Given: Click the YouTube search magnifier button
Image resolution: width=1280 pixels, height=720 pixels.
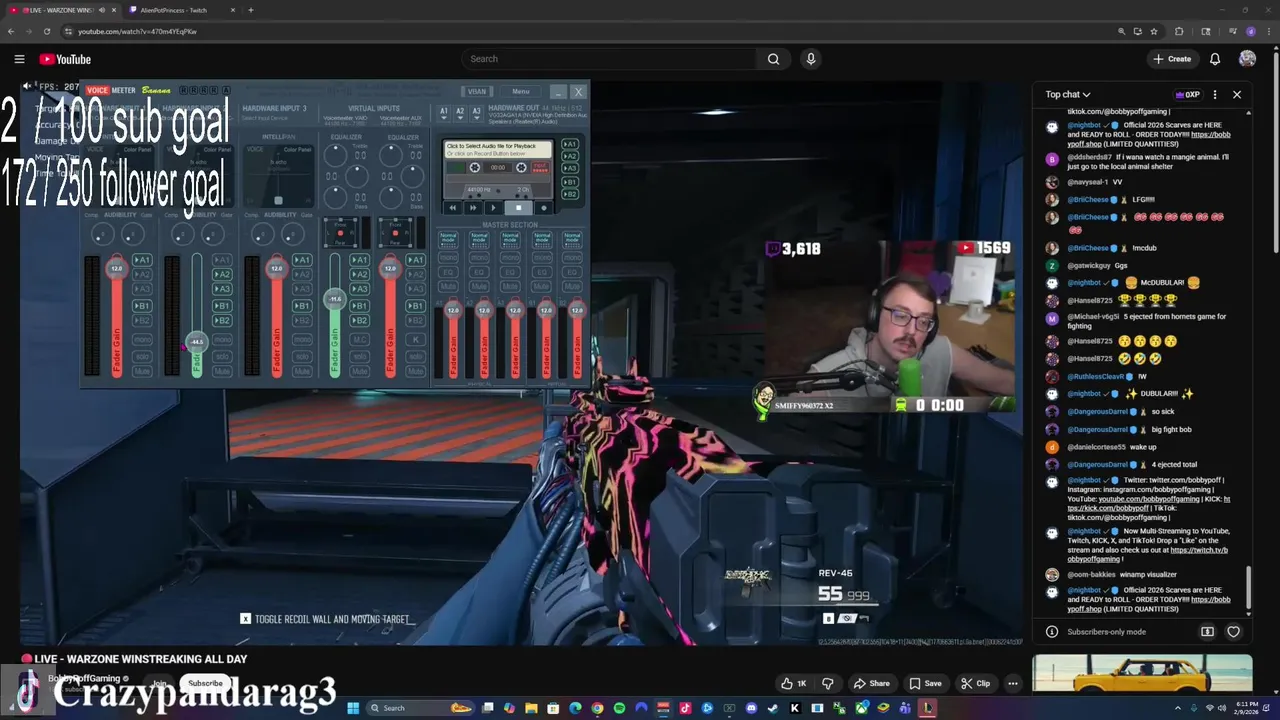Looking at the screenshot, I should (x=773, y=59).
